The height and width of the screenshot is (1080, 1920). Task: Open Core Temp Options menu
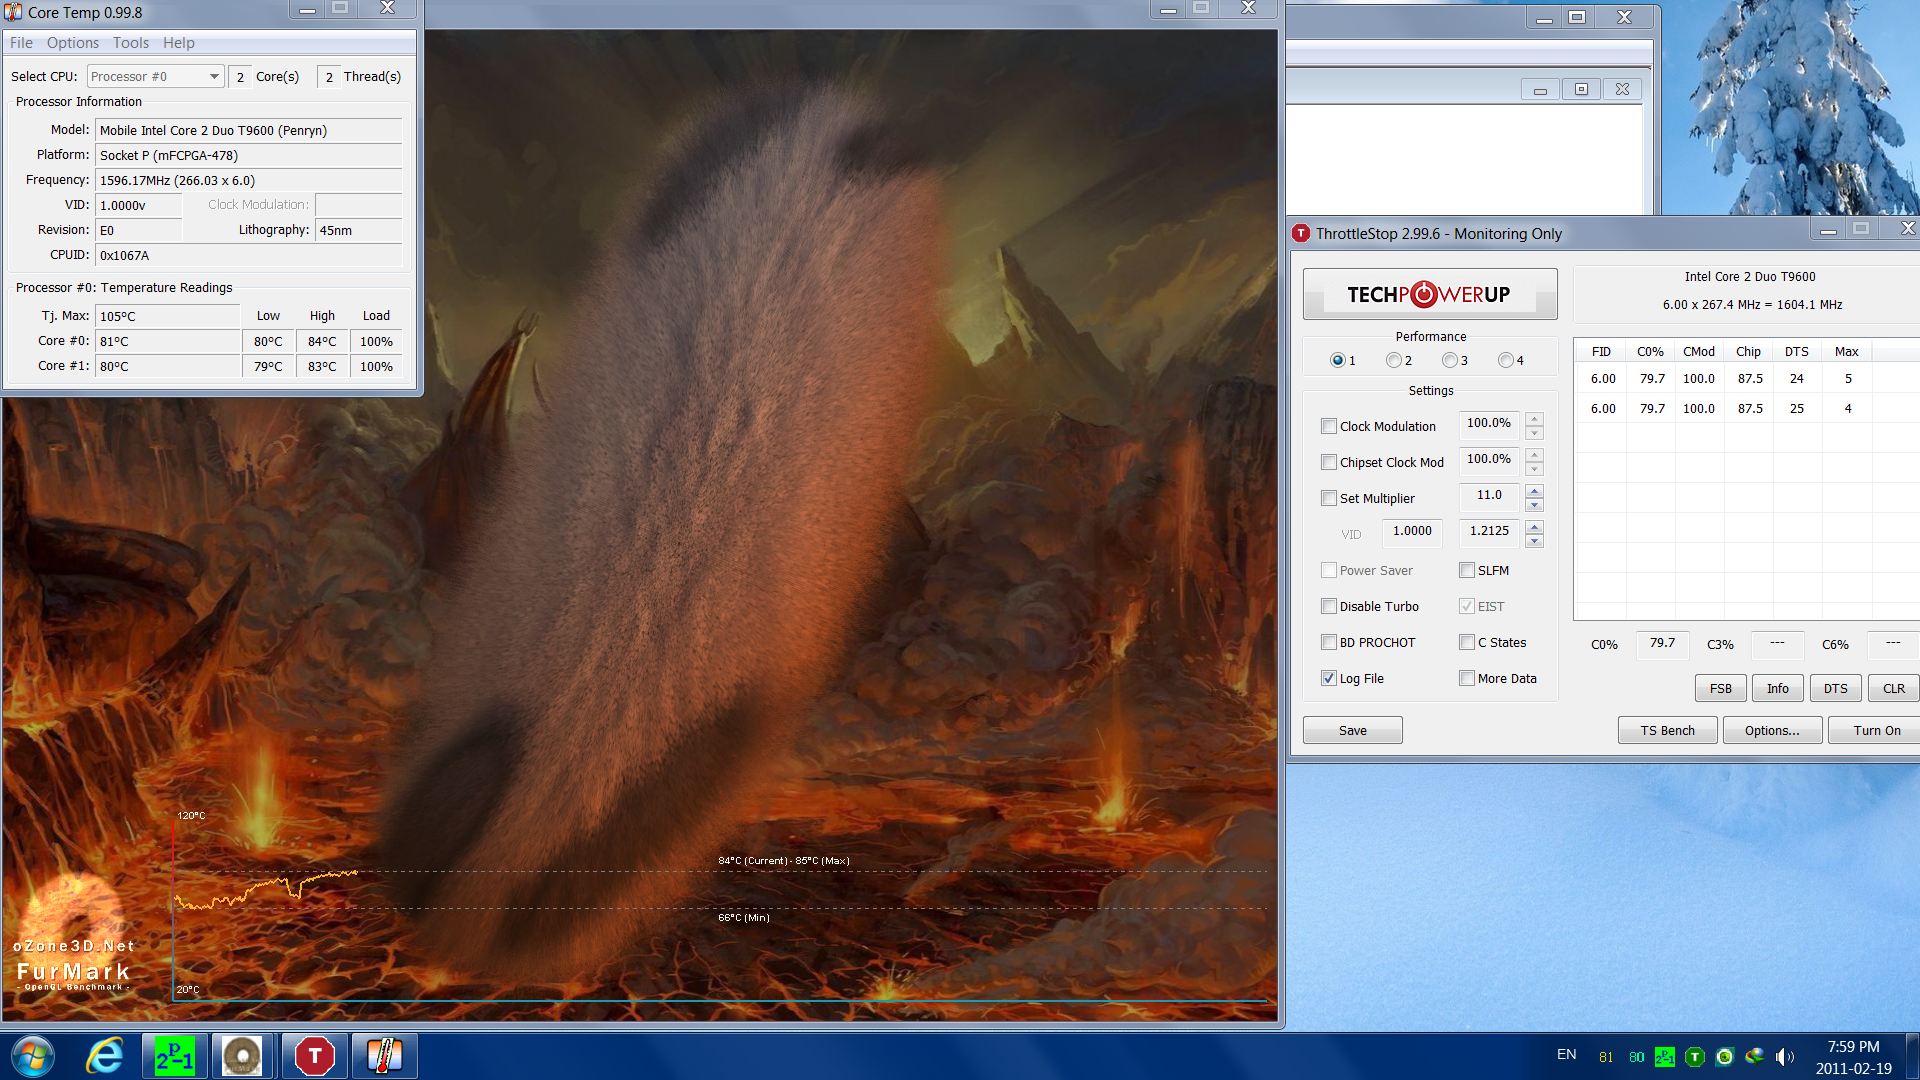[72, 43]
